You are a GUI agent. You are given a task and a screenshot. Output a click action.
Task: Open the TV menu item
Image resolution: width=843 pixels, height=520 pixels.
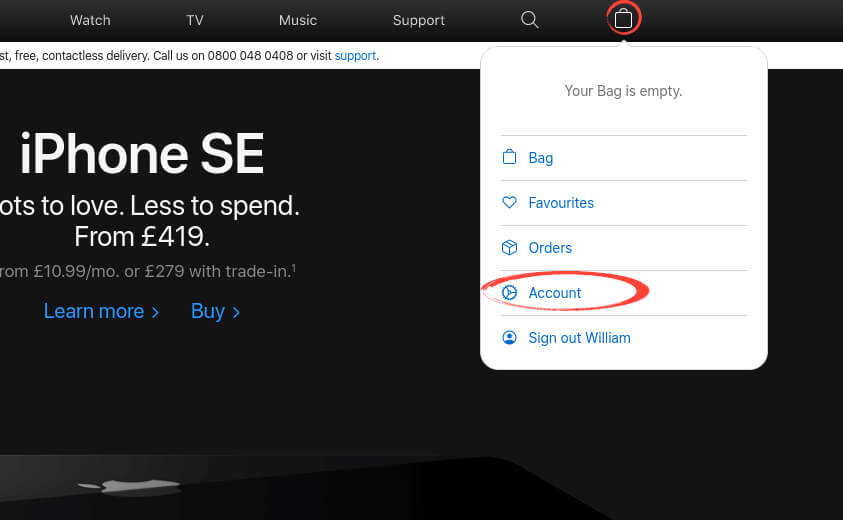click(195, 20)
